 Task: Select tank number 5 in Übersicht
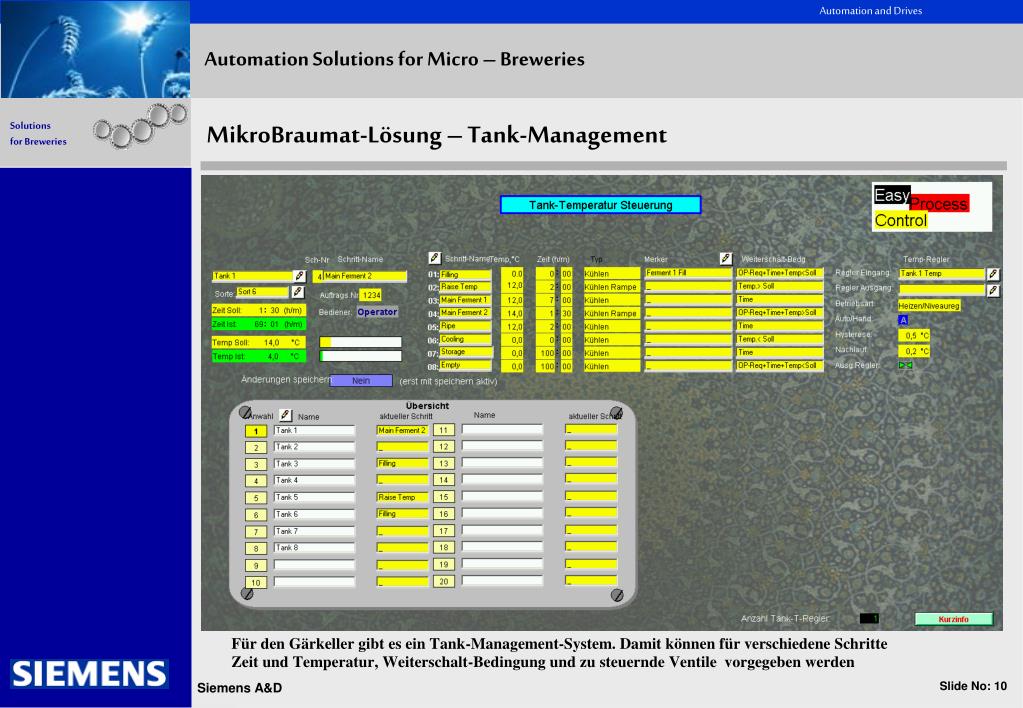coord(256,498)
